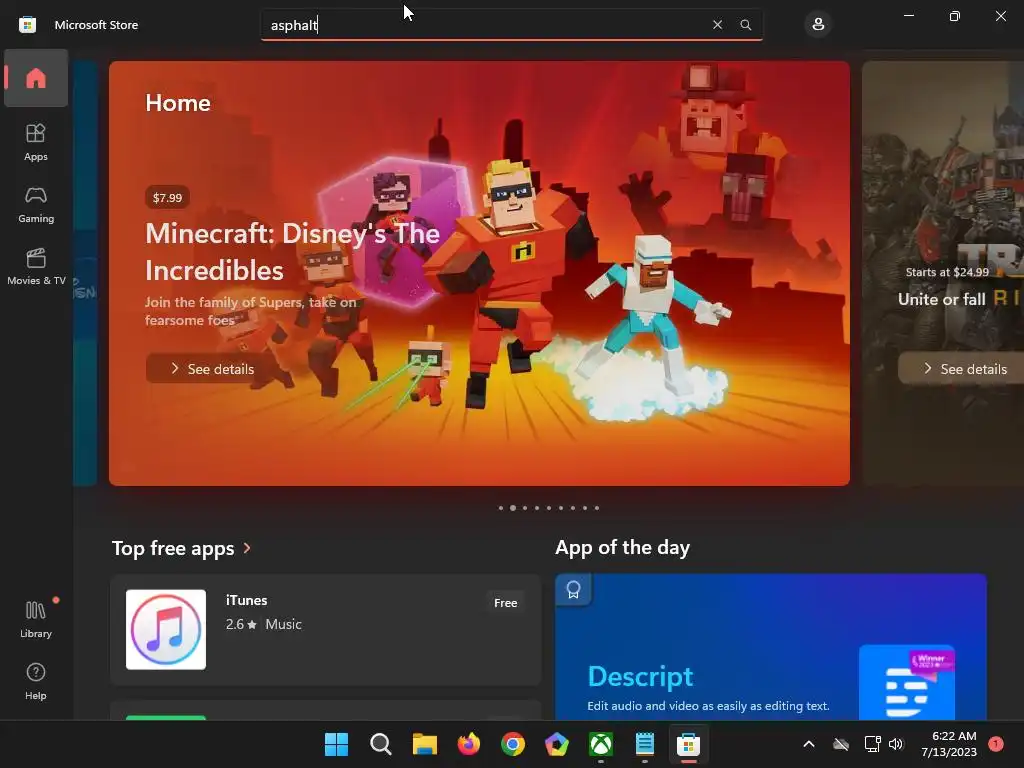Open Notepad from taskbar

click(x=645, y=744)
